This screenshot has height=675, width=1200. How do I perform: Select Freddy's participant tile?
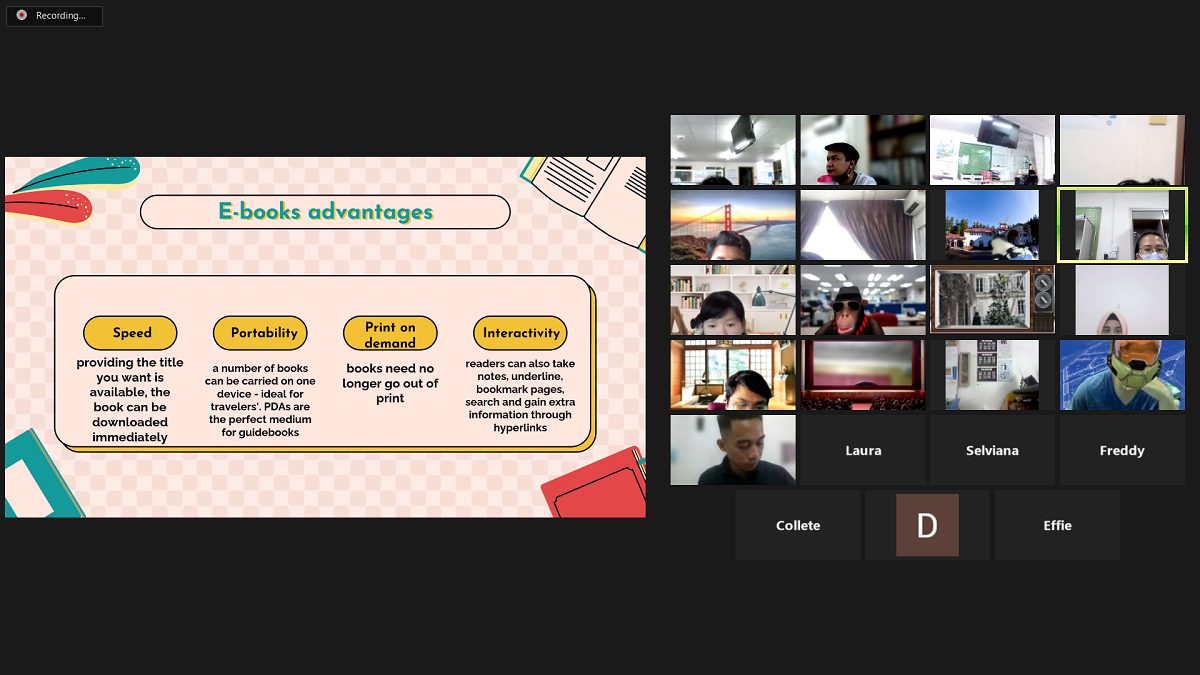(1122, 450)
